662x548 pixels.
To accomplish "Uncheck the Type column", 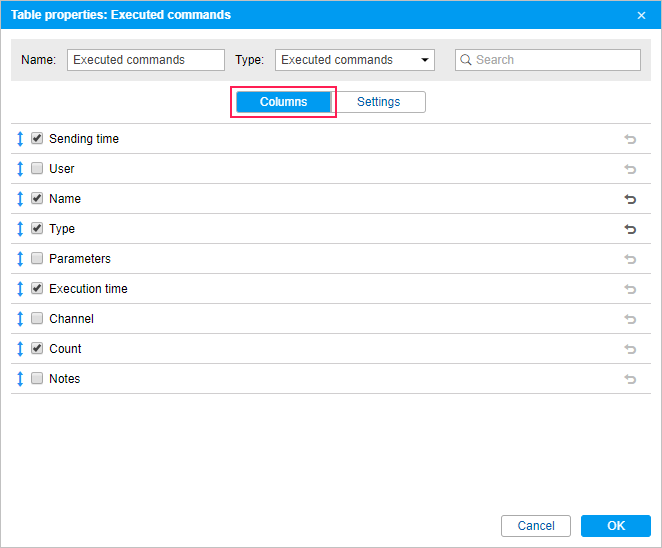I will (37, 228).
